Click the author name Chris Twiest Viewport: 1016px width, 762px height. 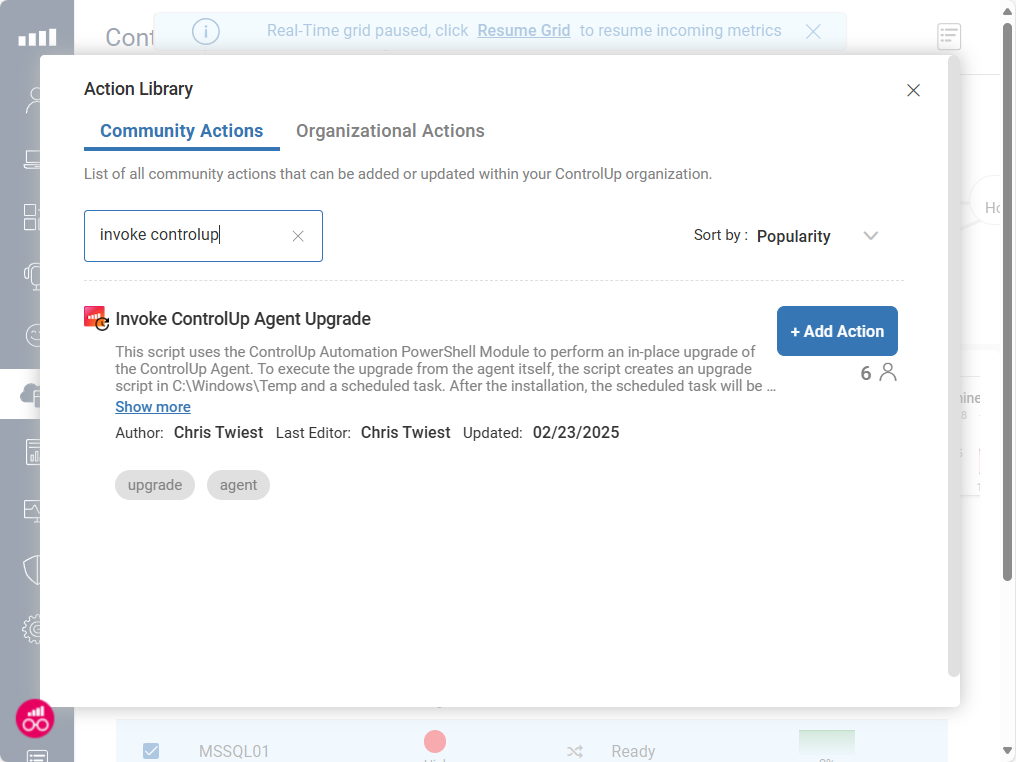(x=218, y=432)
